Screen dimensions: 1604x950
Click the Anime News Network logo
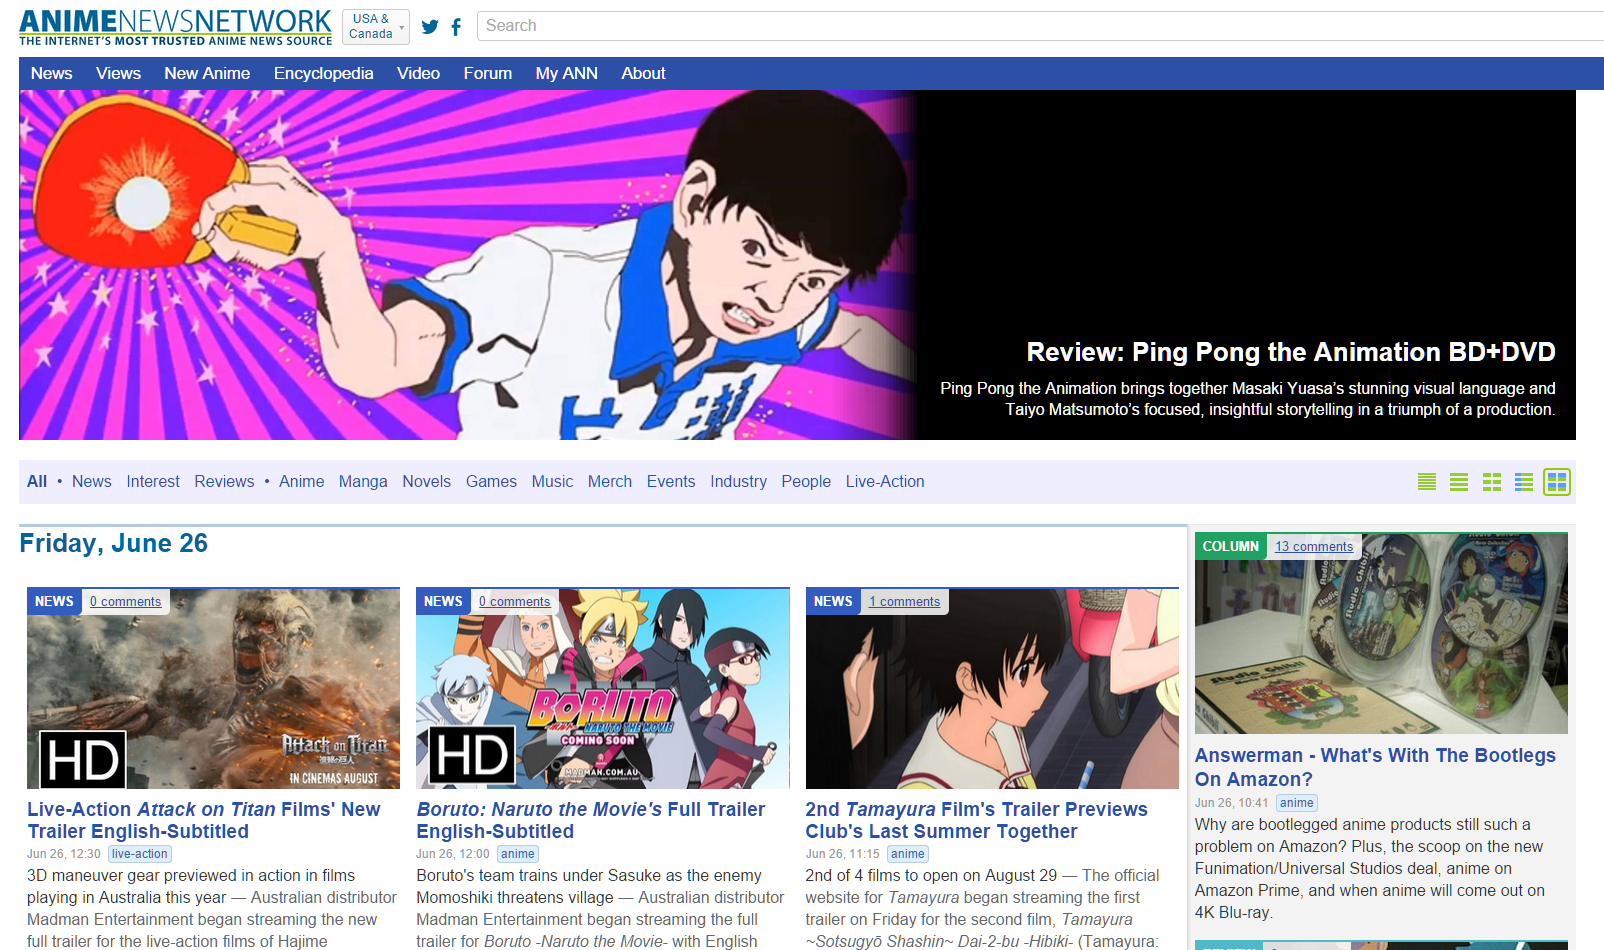pos(175,27)
